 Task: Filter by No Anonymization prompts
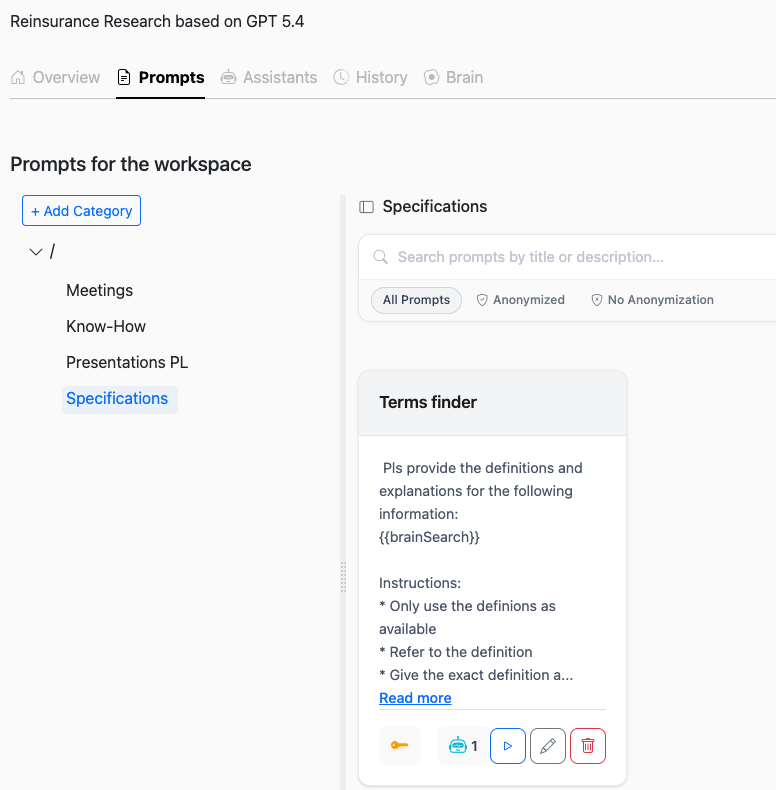[652, 300]
